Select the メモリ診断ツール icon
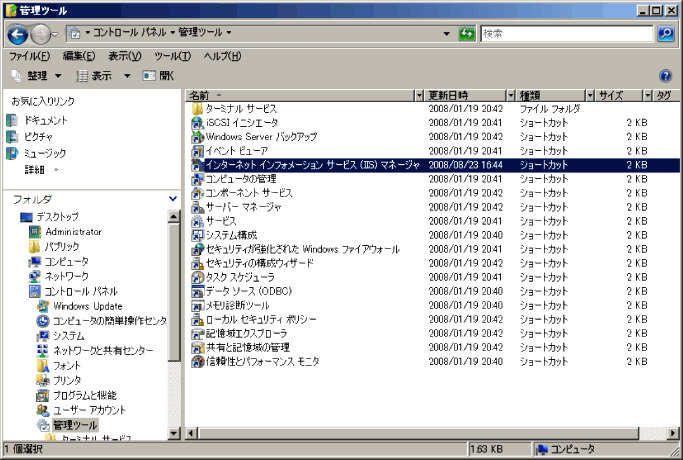The image size is (683, 460). (x=197, y=305)
